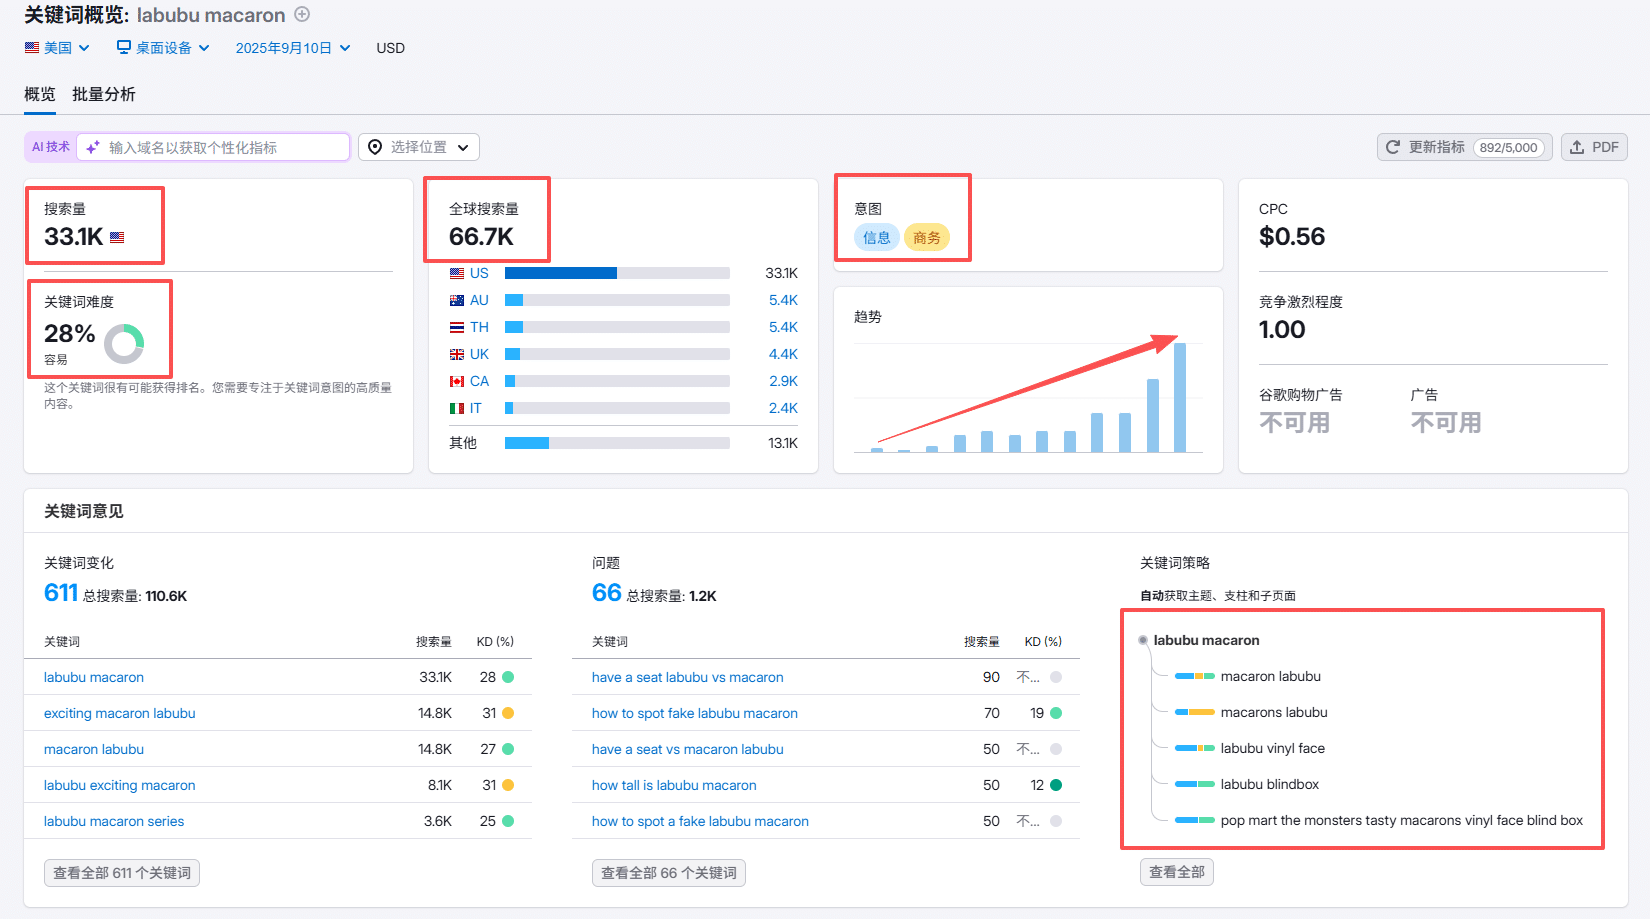Click the 总搜索量 110.6K text
This screenshot has height=919, width=1650.
pos(135,596)
